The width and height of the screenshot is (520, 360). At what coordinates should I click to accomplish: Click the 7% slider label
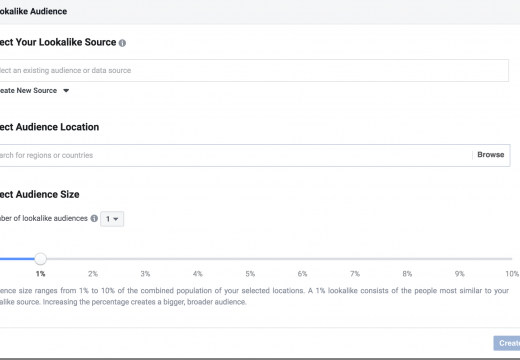click(355, 274)
